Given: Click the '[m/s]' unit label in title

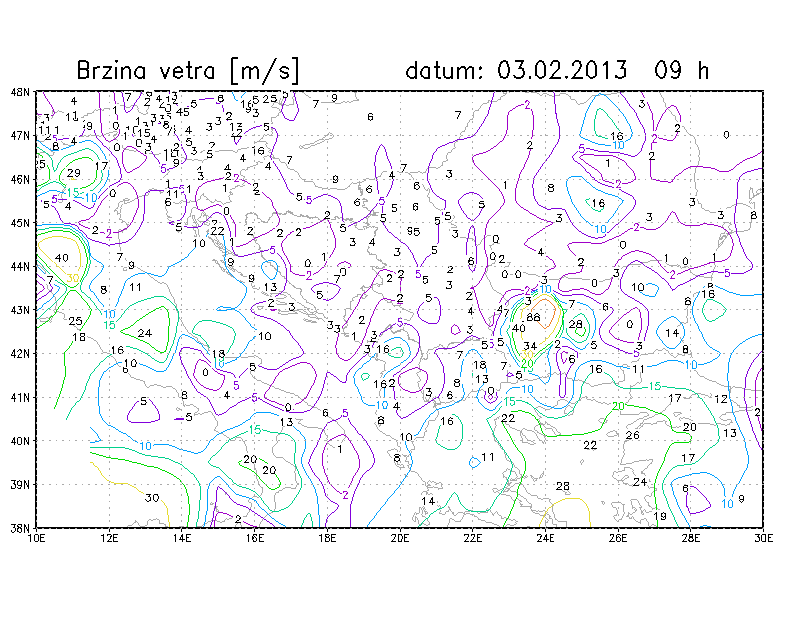Looking at the screenshot, I should (x=264, y=70).
